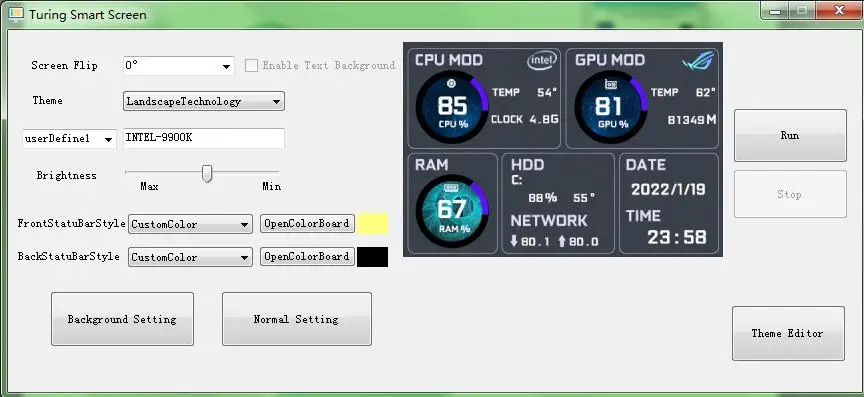Click the CPU percent circular gauge
Viewport: 864px width, 397px height.
[452, 106]
